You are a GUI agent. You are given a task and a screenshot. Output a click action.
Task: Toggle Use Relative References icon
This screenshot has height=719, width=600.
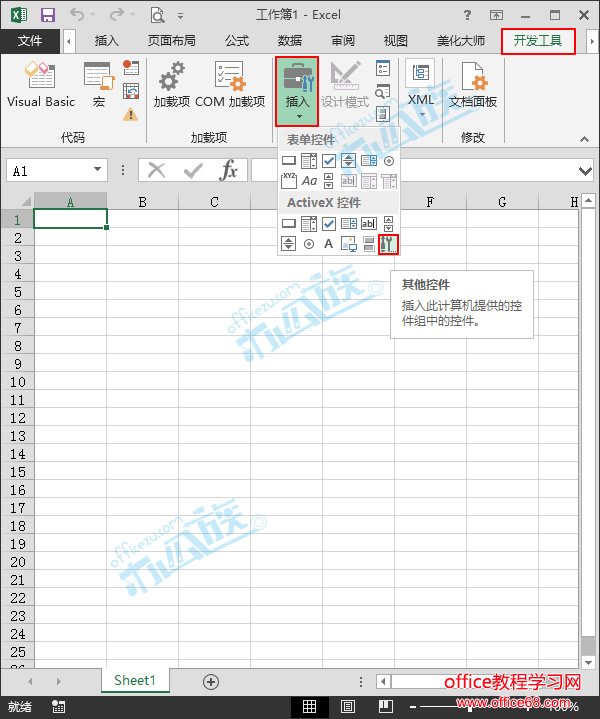click(x=131, y=91)
